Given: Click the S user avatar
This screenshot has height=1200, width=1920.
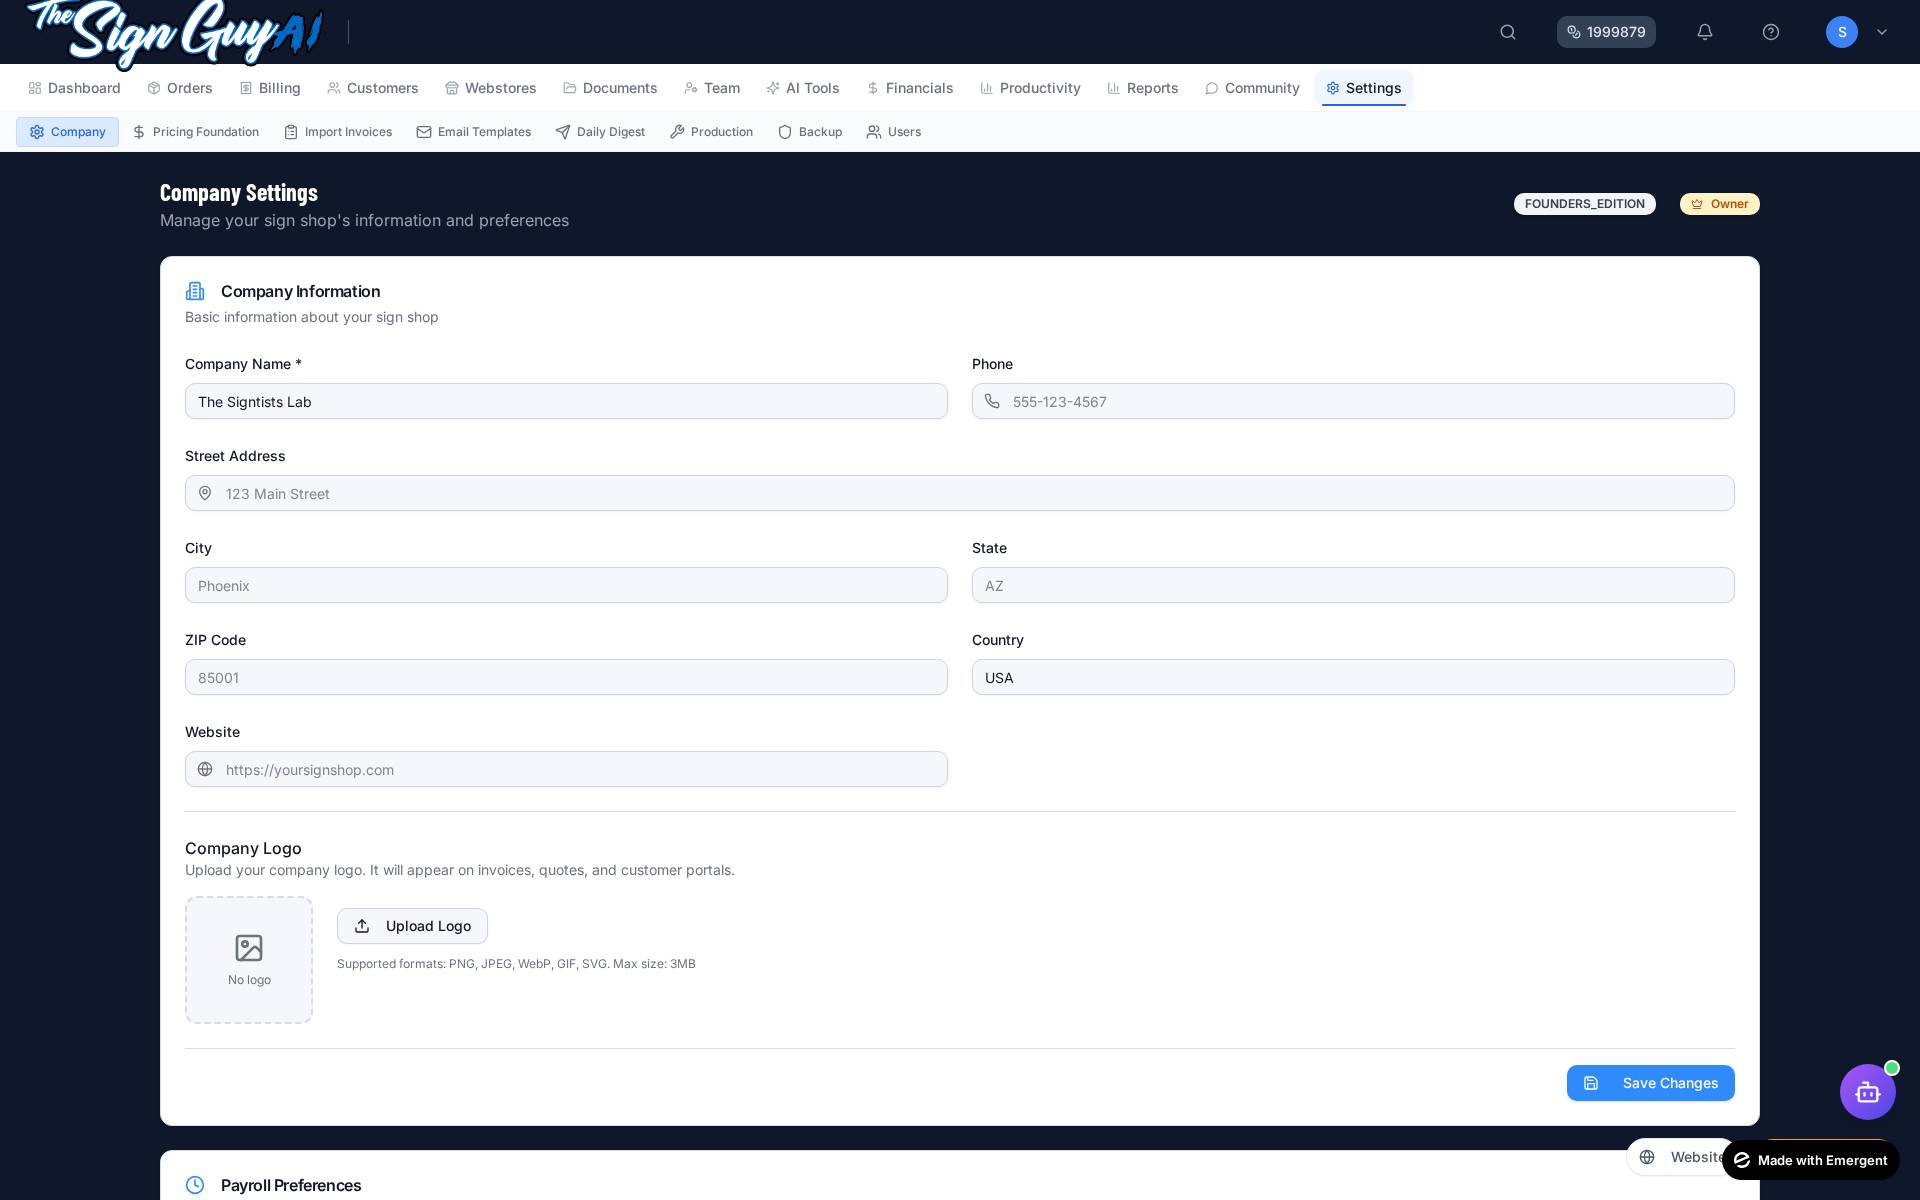Looking at the screenshot, I should tap(1842, 32).
